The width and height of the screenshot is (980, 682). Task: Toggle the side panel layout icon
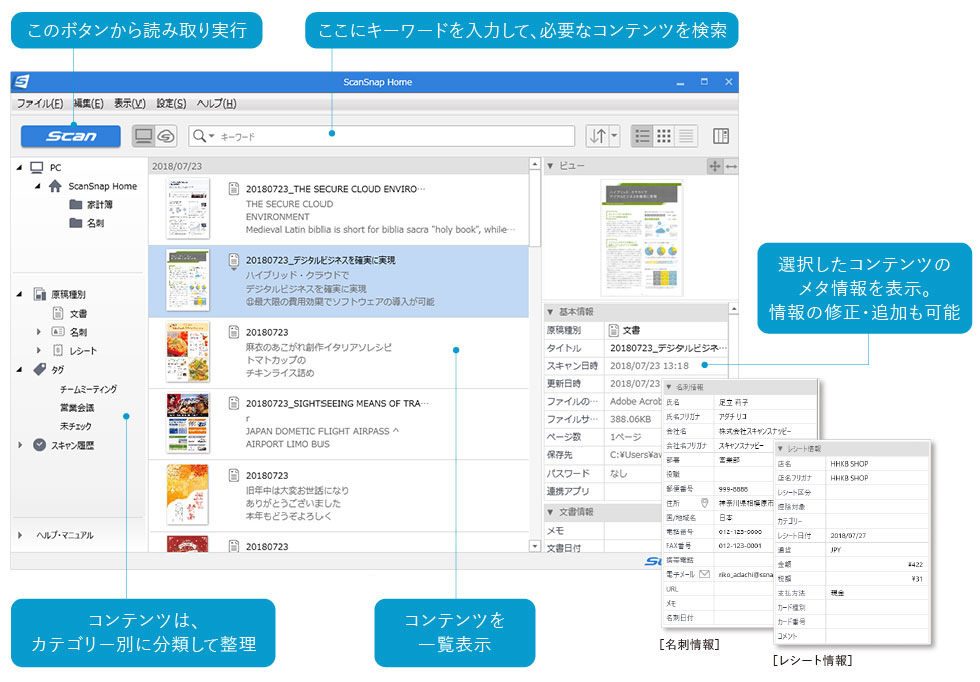tap(721, 136)
